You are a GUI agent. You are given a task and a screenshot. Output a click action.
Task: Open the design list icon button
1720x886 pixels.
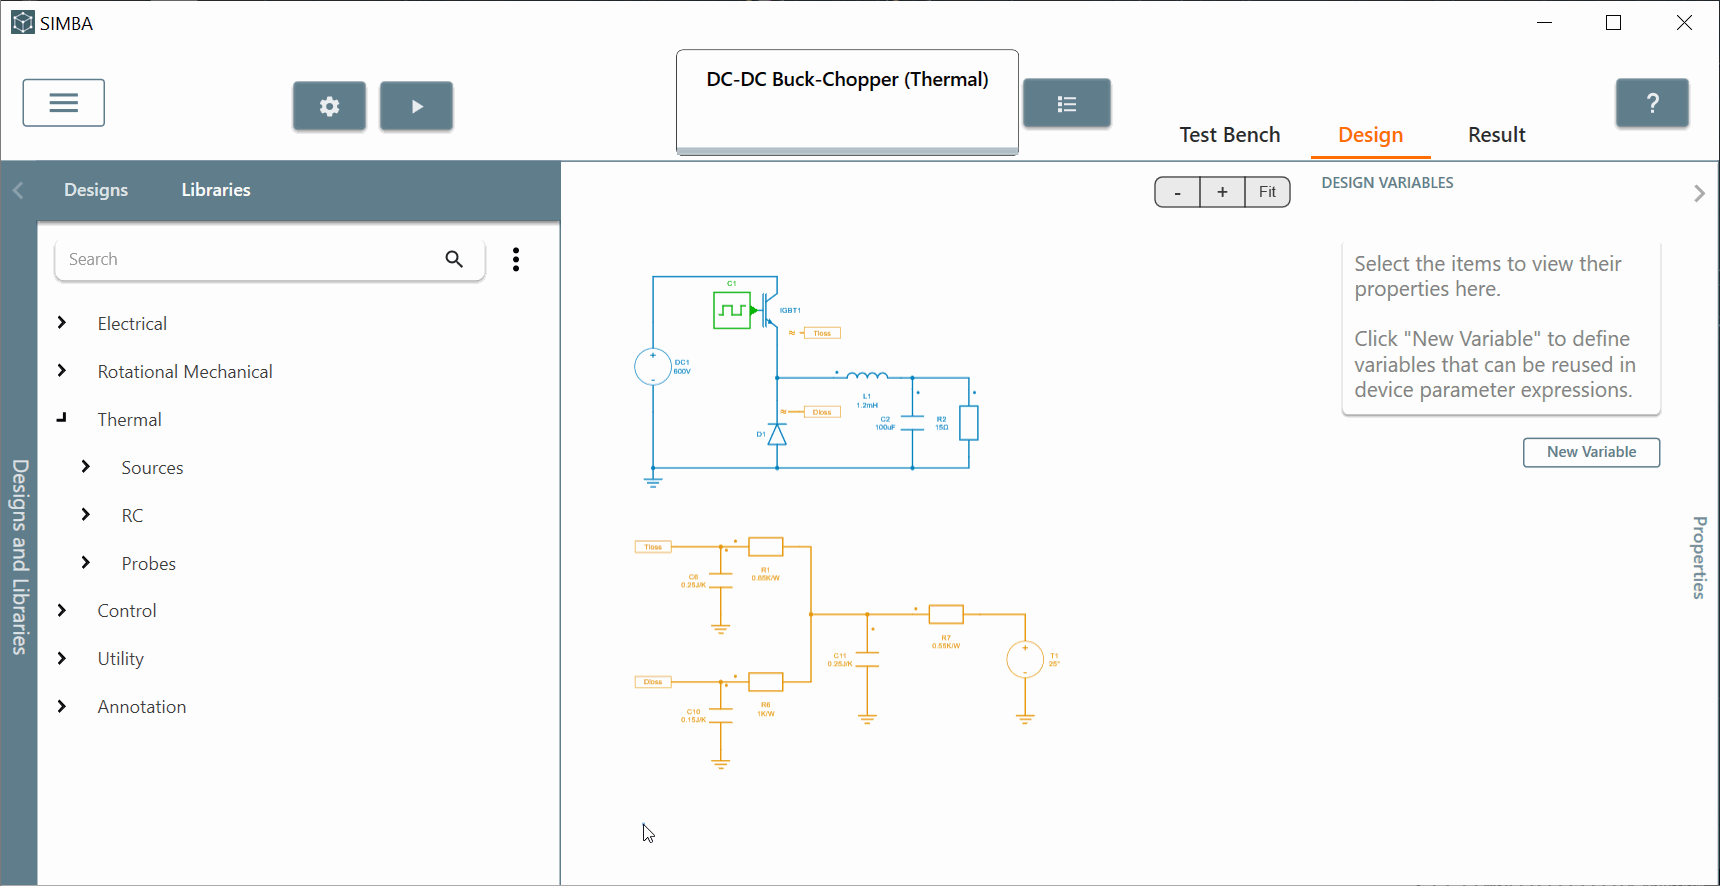click(1067, 103)
